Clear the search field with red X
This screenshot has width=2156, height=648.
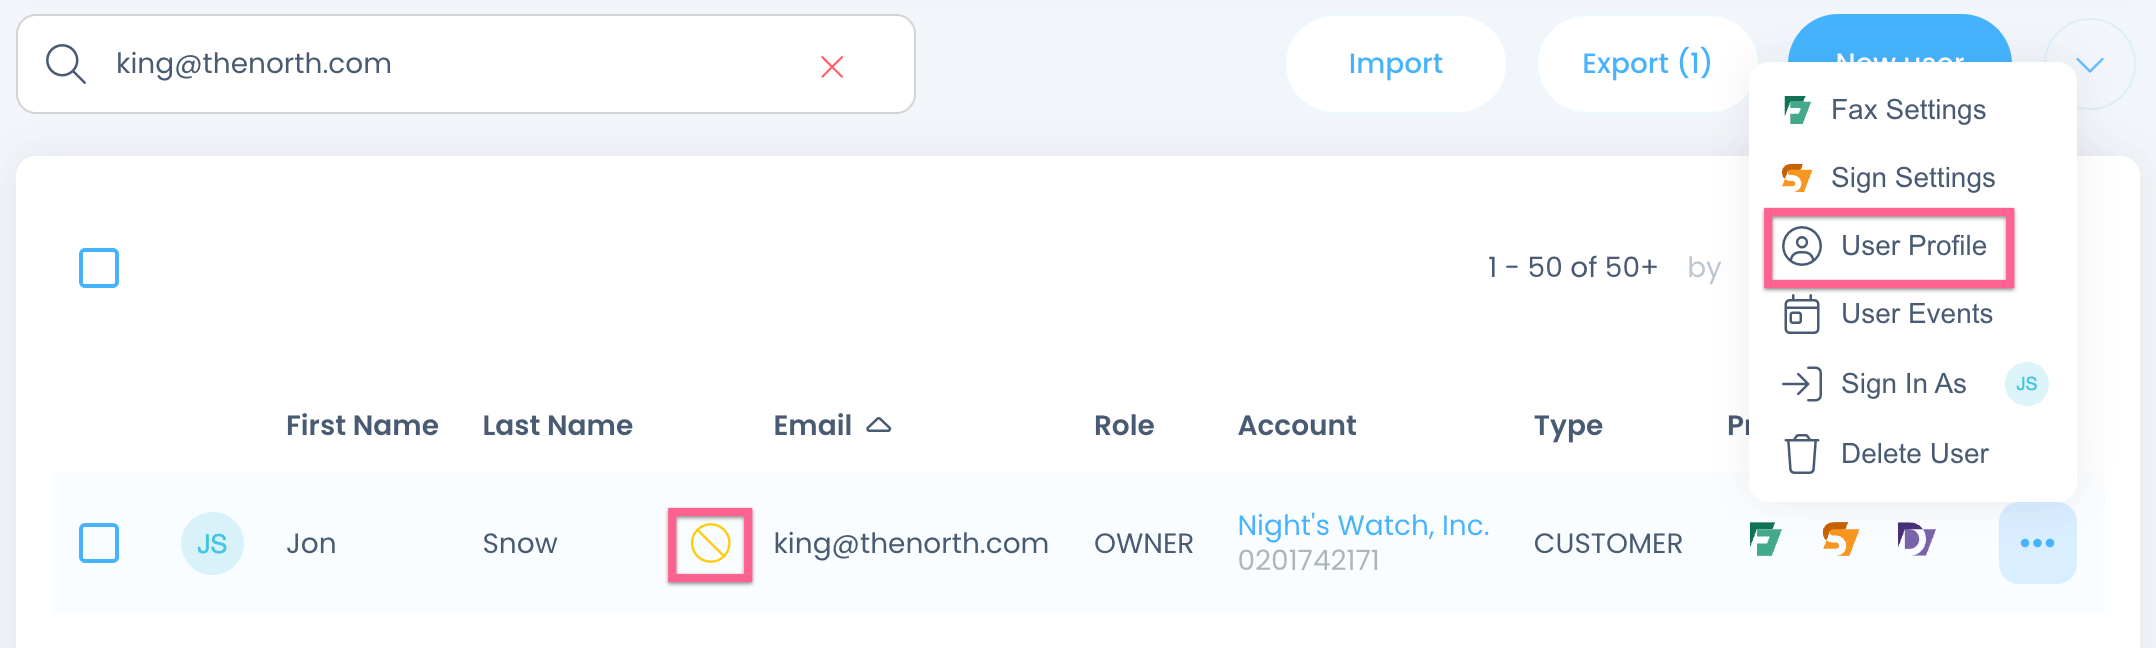(x=832, y=67)
